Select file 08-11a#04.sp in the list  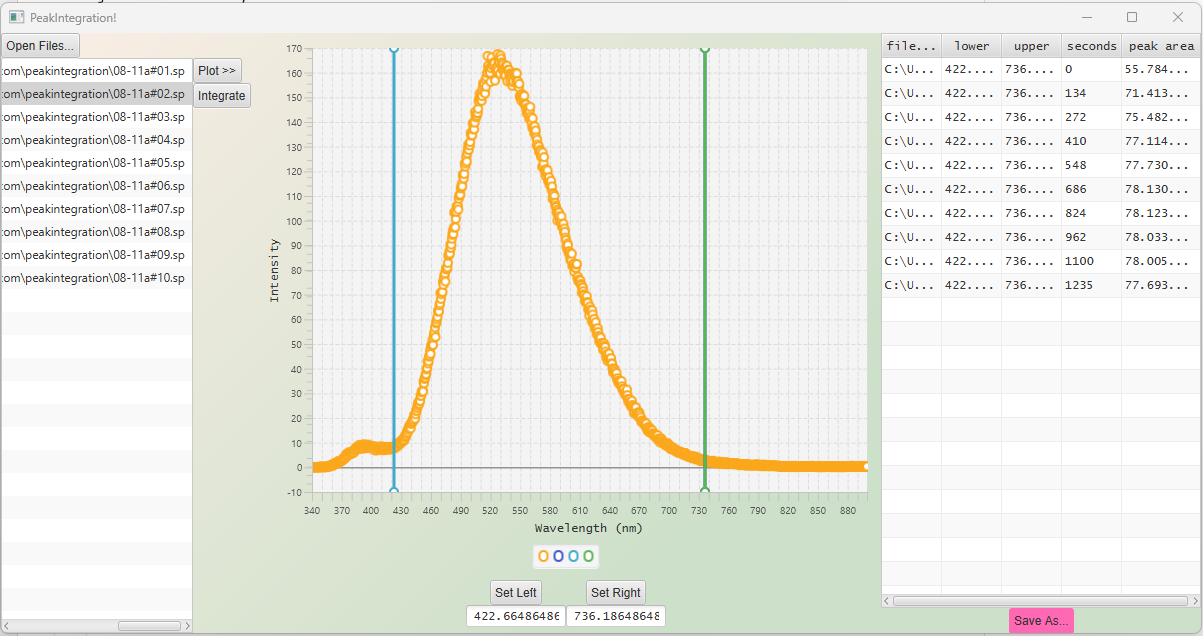pyautogui.click(x=96, y=140)
